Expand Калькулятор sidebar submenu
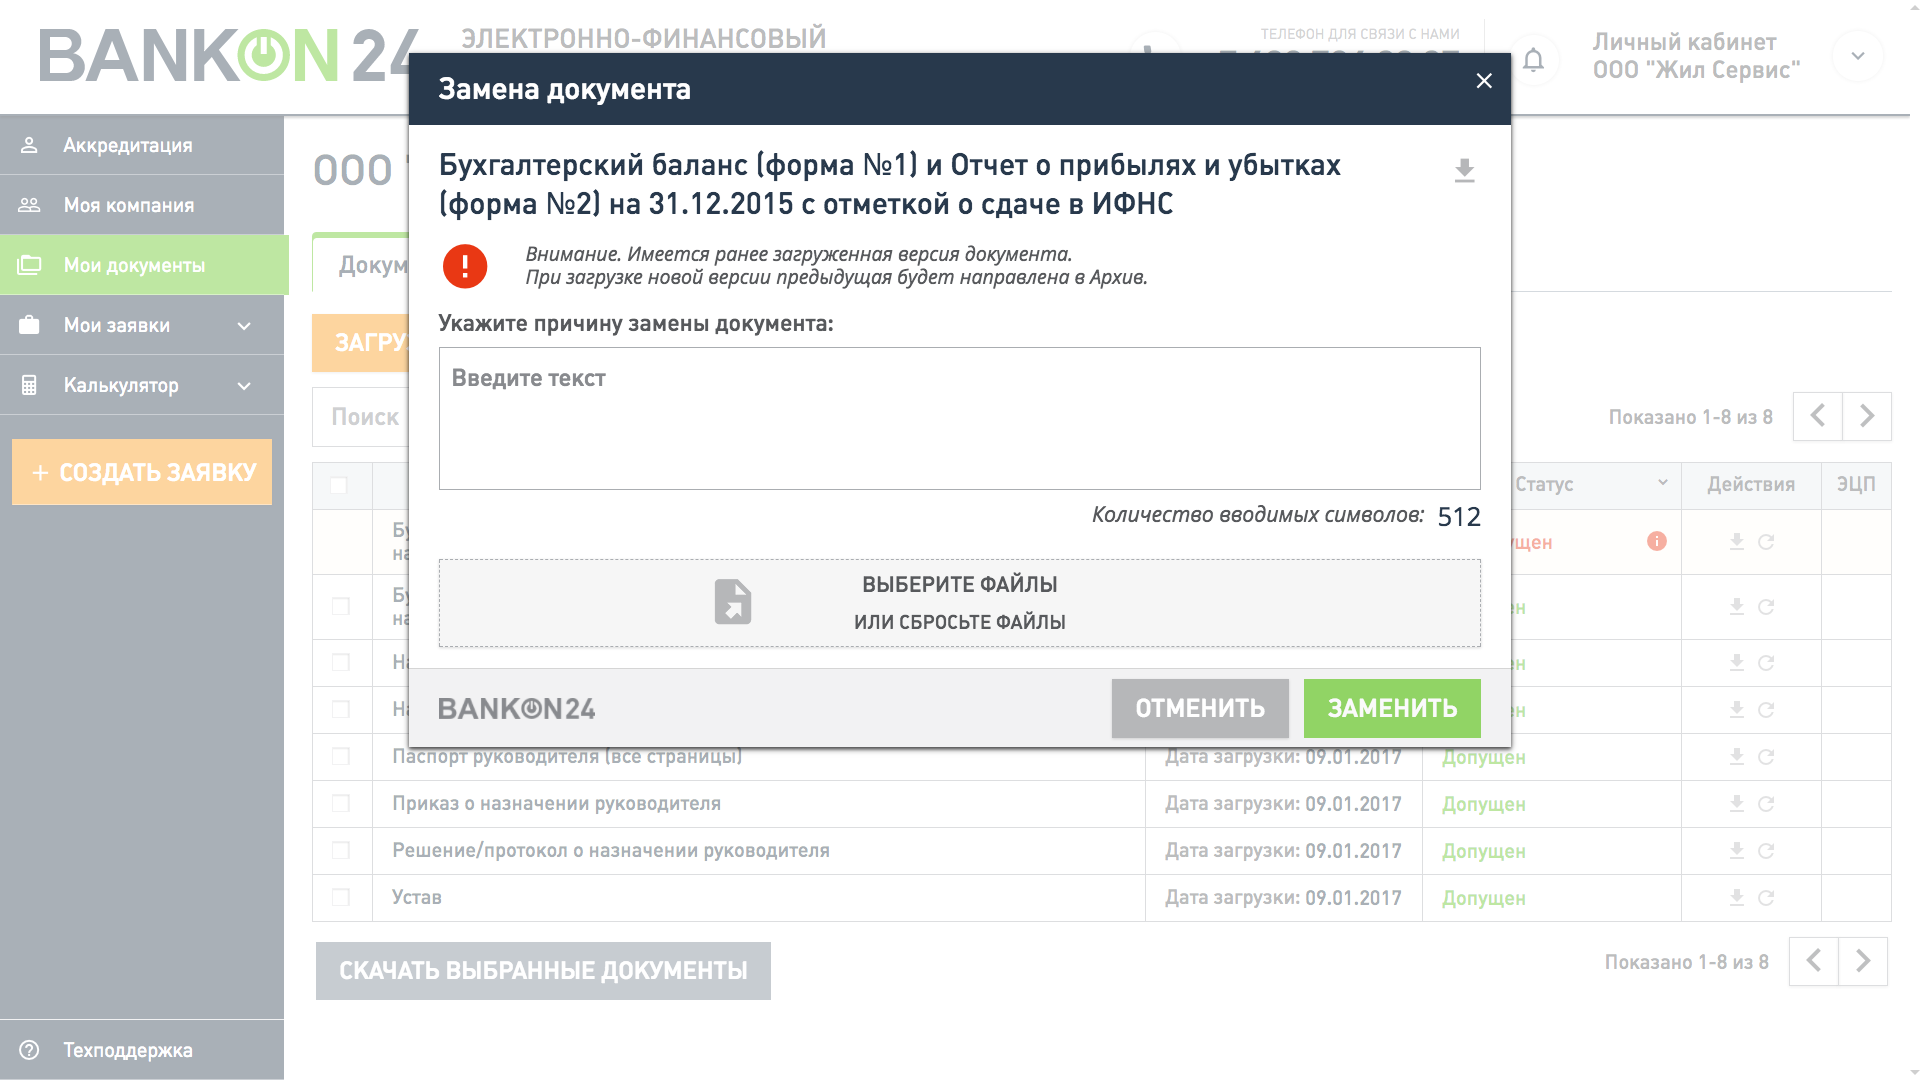The image size is (1920, 1080). 244,386
